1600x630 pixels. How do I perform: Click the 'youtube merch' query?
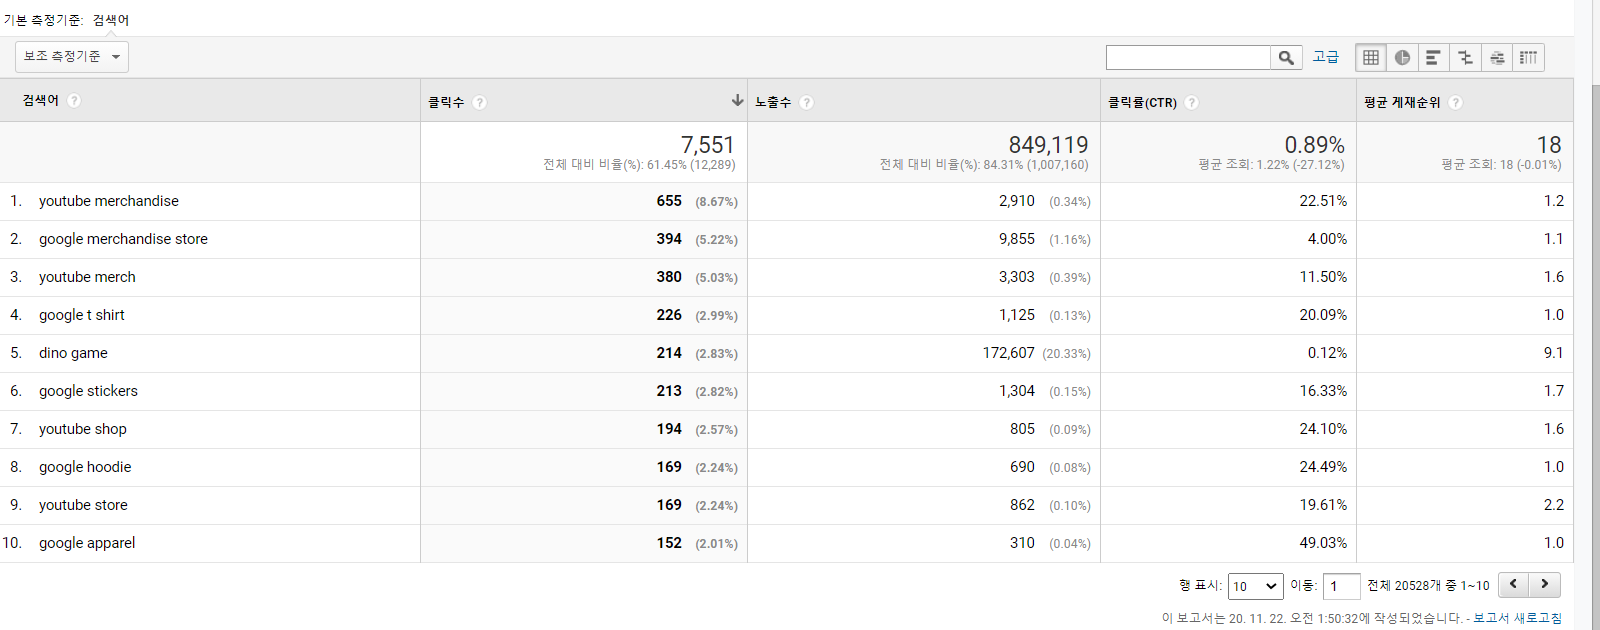87,277
